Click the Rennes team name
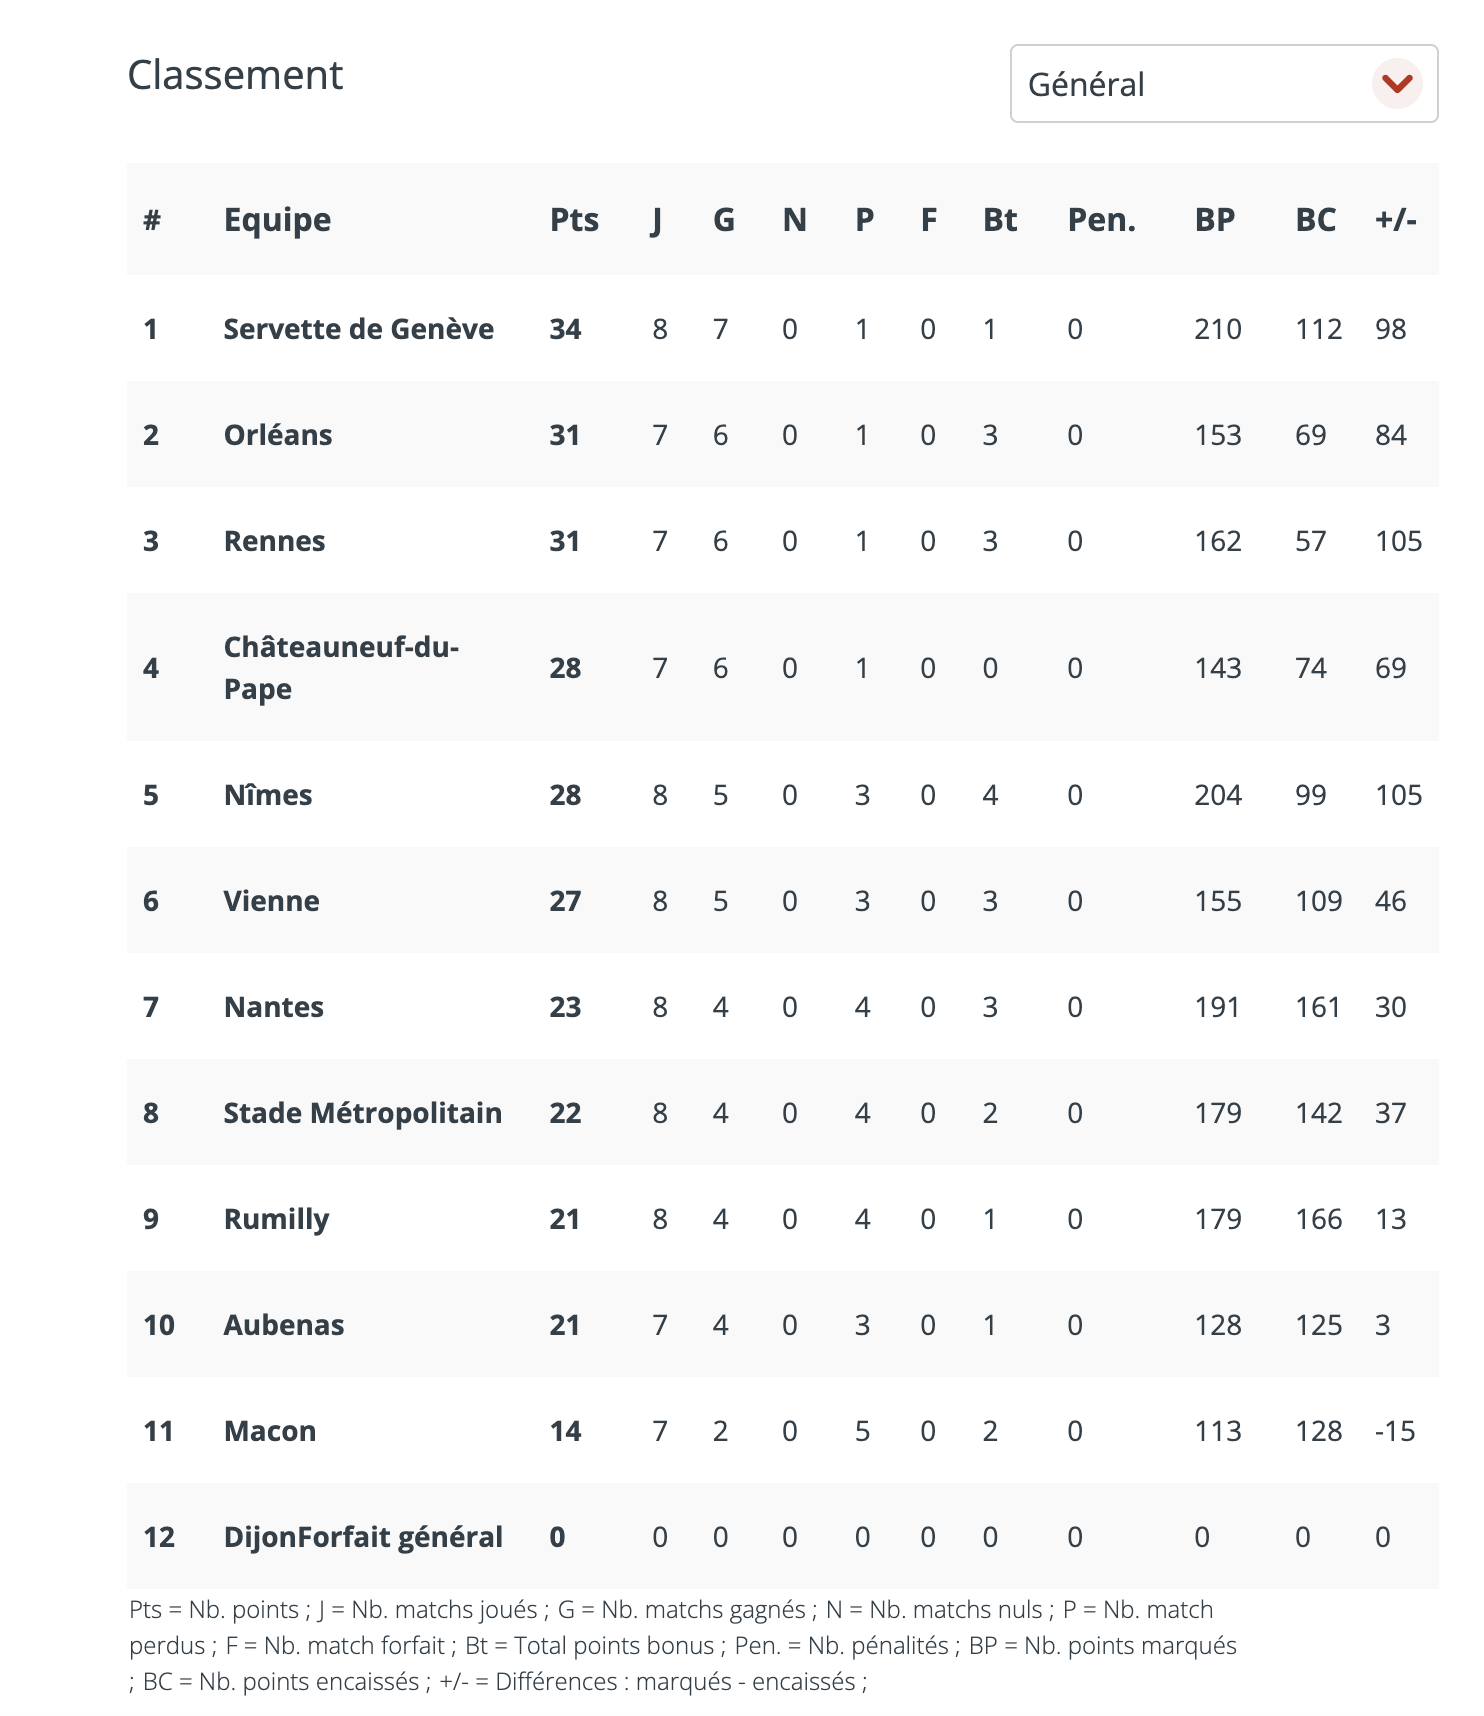The height and width of the screenshot is (1716, 1484). (274, 541)
